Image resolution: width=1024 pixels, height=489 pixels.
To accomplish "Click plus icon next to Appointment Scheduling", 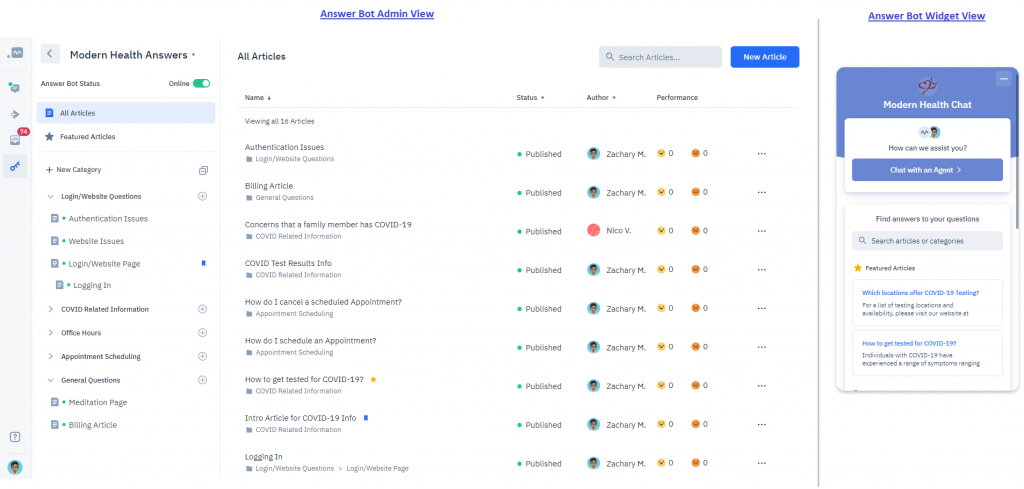I will [x=202, y=356].
